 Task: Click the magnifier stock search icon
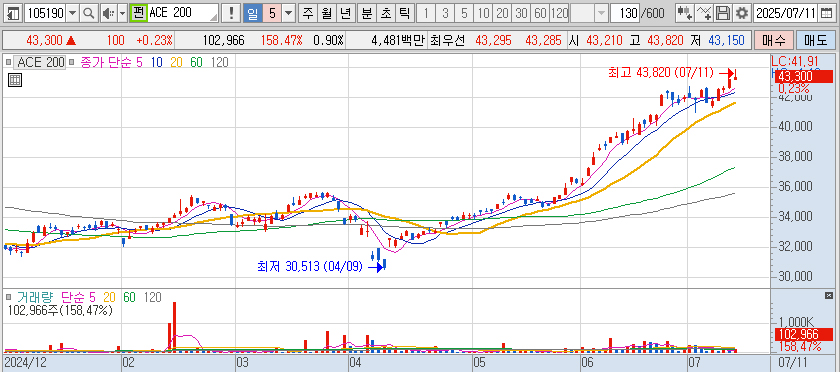tap(90, 13)
